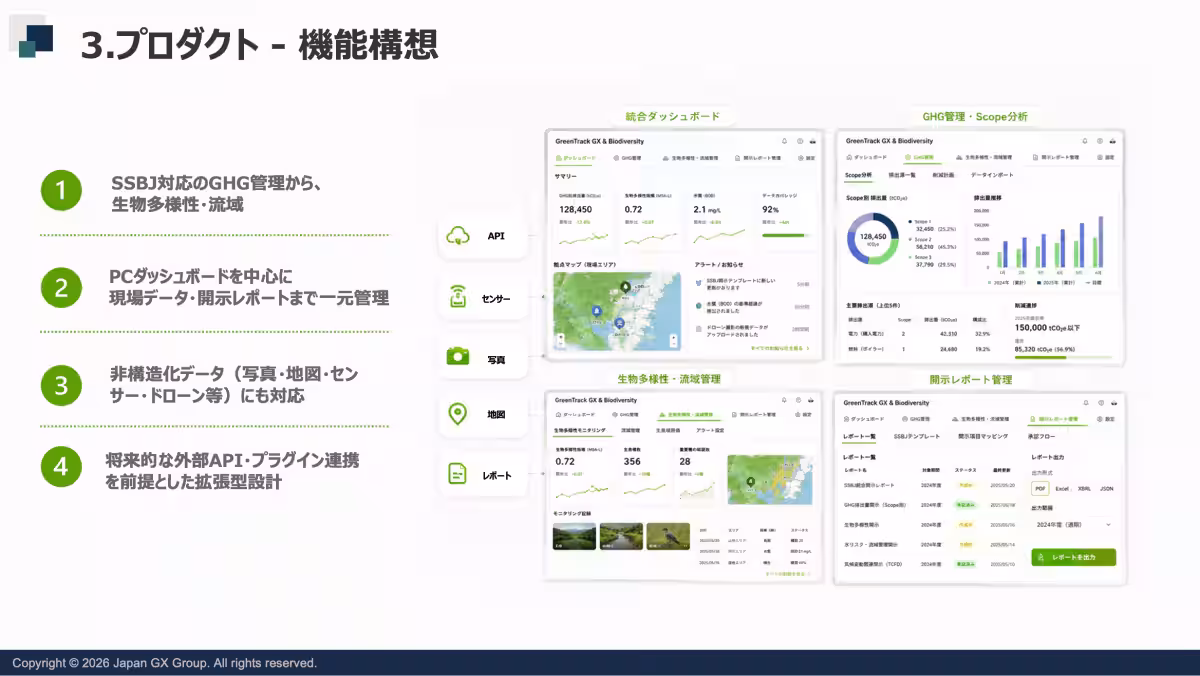The image size is (1200, 676).
Task: Toggle the 2025年（累計）chart legend series
Action: click(1055, 283)
